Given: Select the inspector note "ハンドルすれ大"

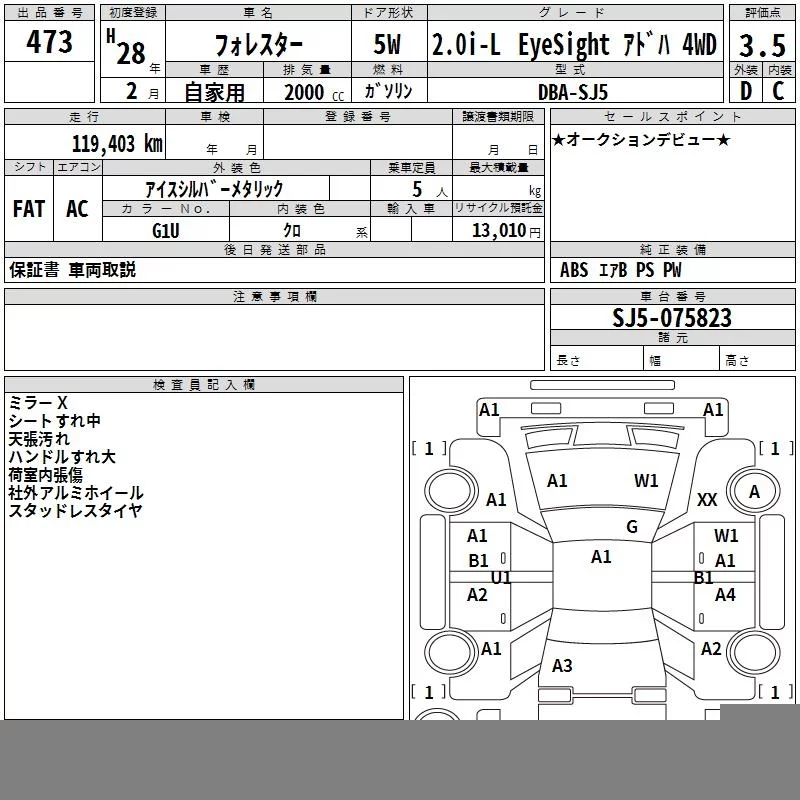Looking at the screenshot, I should [62, 456].
